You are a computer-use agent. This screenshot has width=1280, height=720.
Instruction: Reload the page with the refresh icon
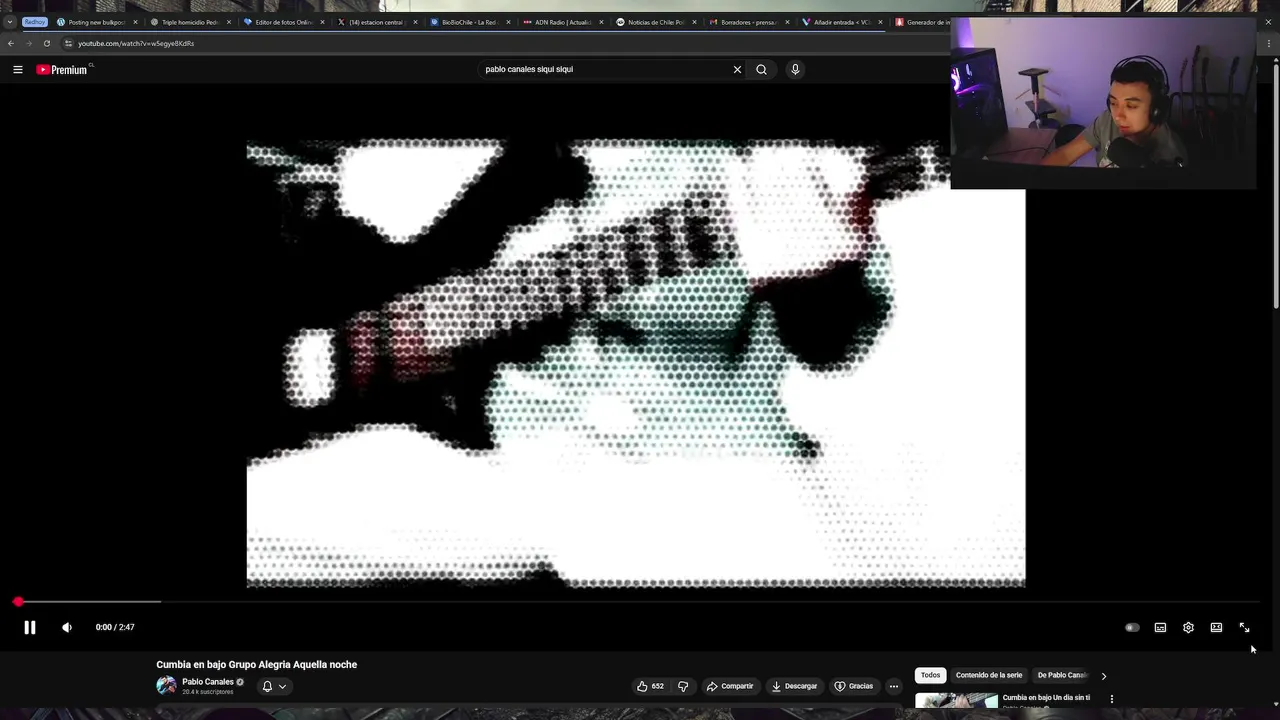point(46,43)
